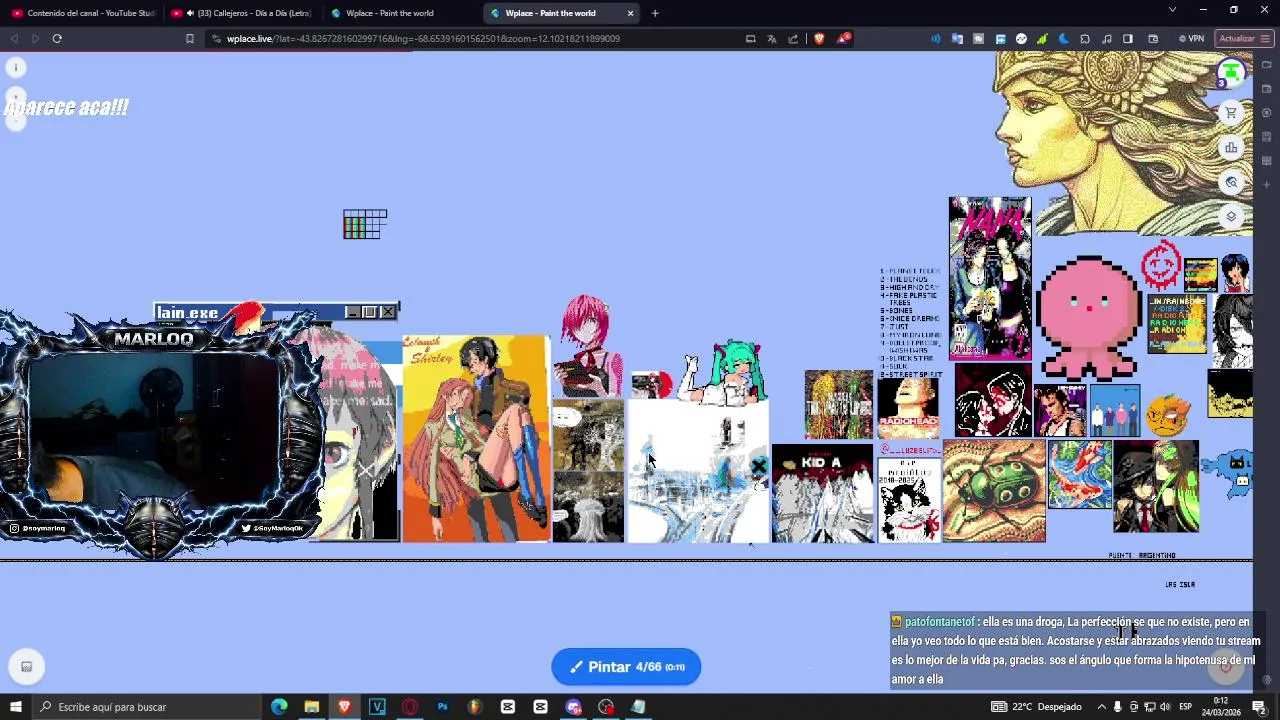
Task: Reload the page with the refresh icon
Action: [x=57, y=39]
